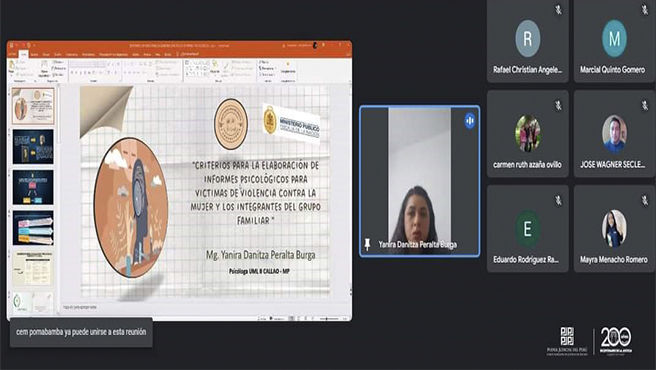Open the Shapes gallery in the PowerPoint ribbon

(x=197, y=69)
